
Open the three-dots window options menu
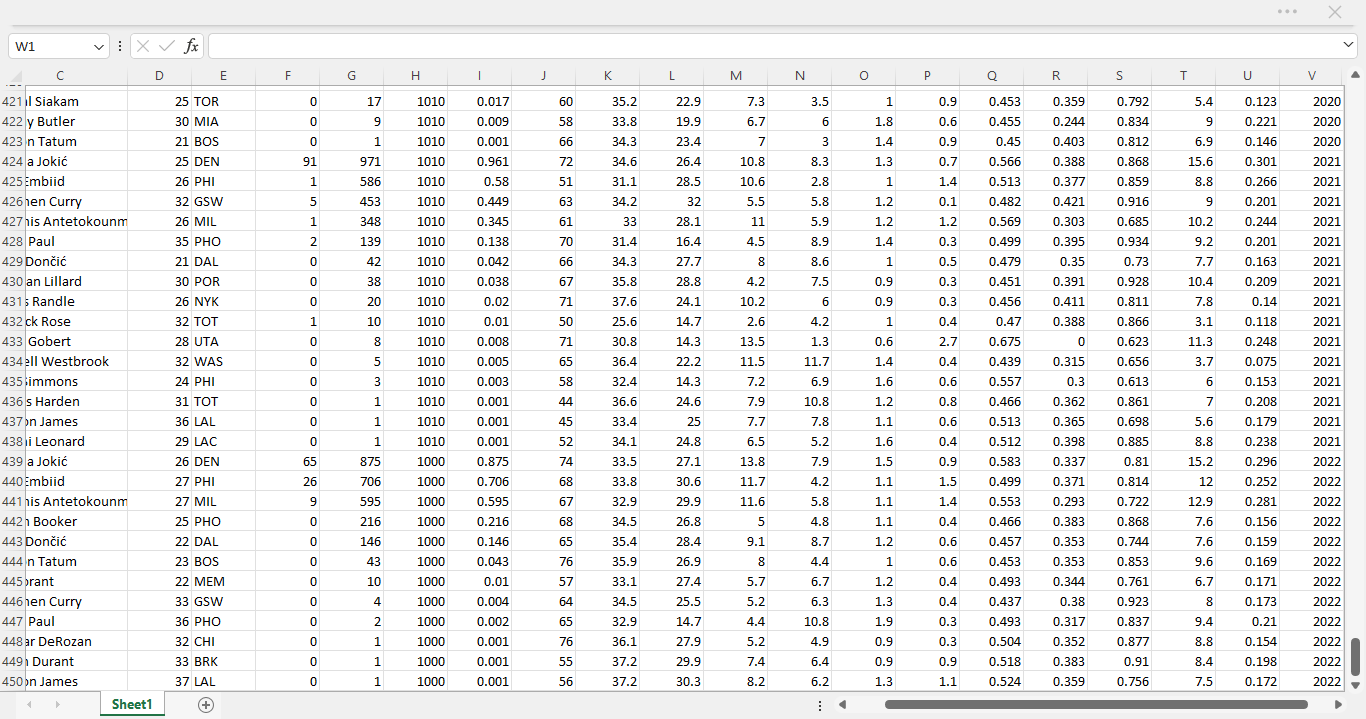click(1287, 11)
